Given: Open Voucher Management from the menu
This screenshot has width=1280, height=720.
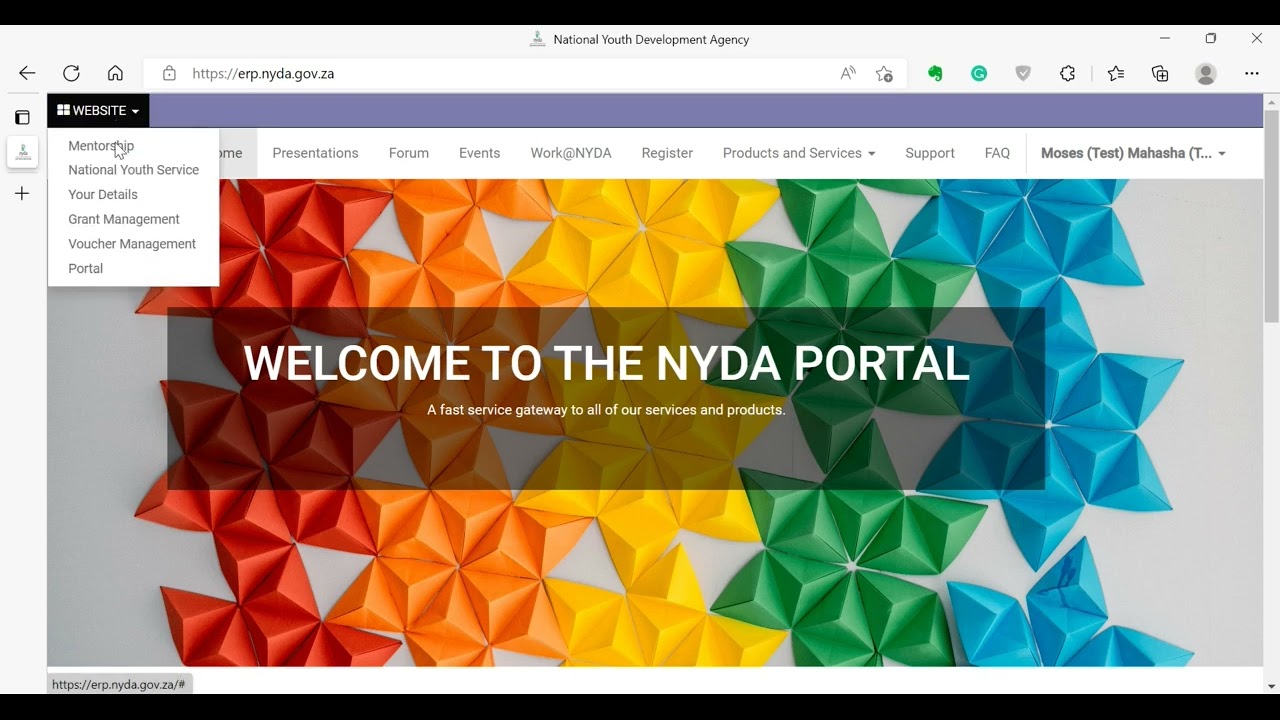Looking at the screenshot, I should point(132,244).
